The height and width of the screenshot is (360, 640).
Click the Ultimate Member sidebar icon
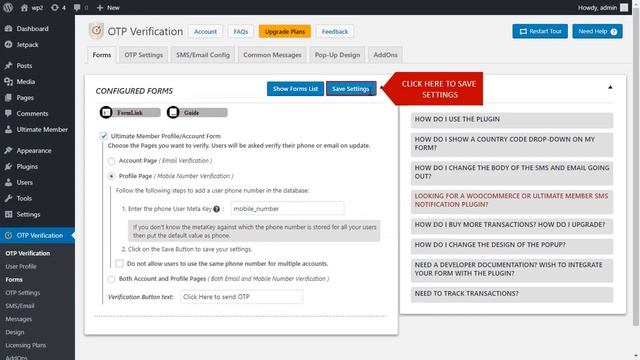click(8, 129)
